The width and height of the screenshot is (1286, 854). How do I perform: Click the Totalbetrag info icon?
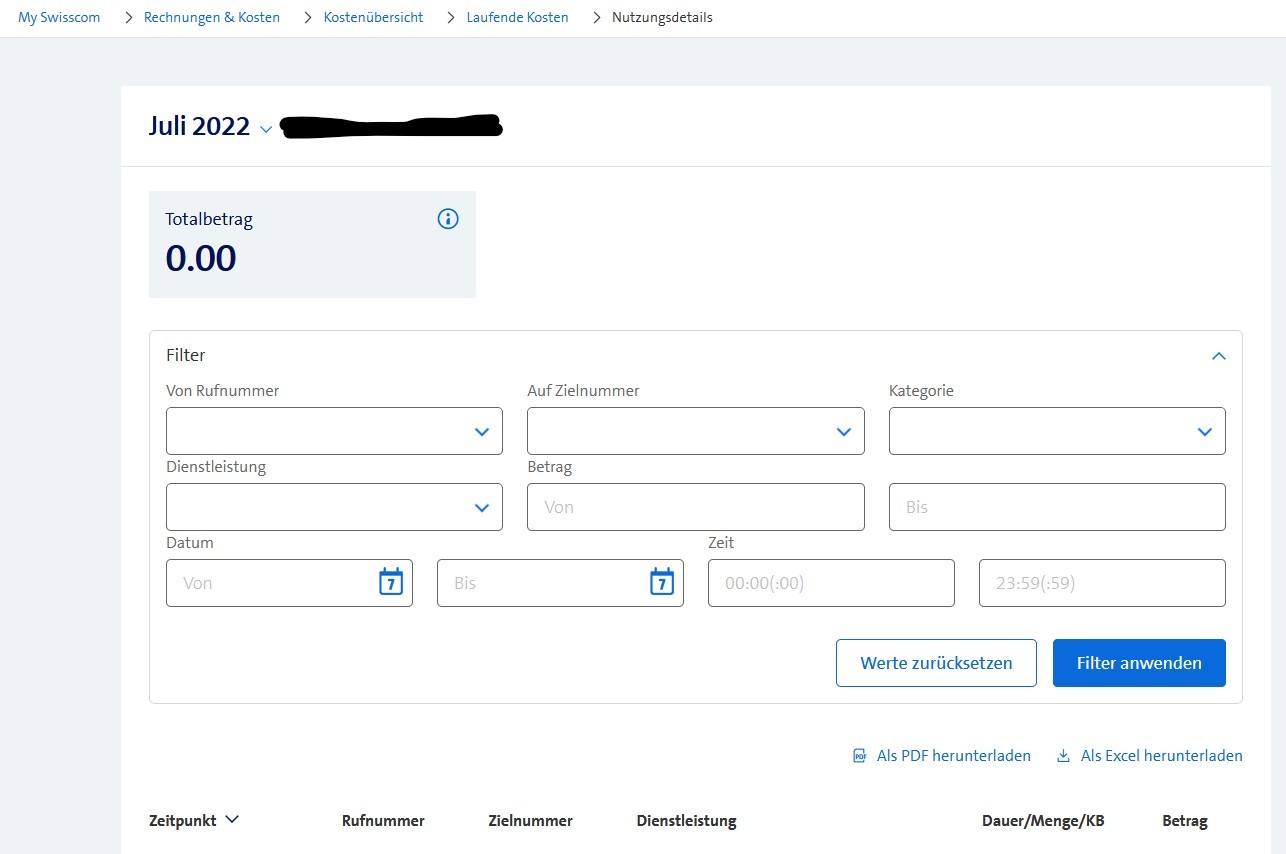(x=448, y=219)
